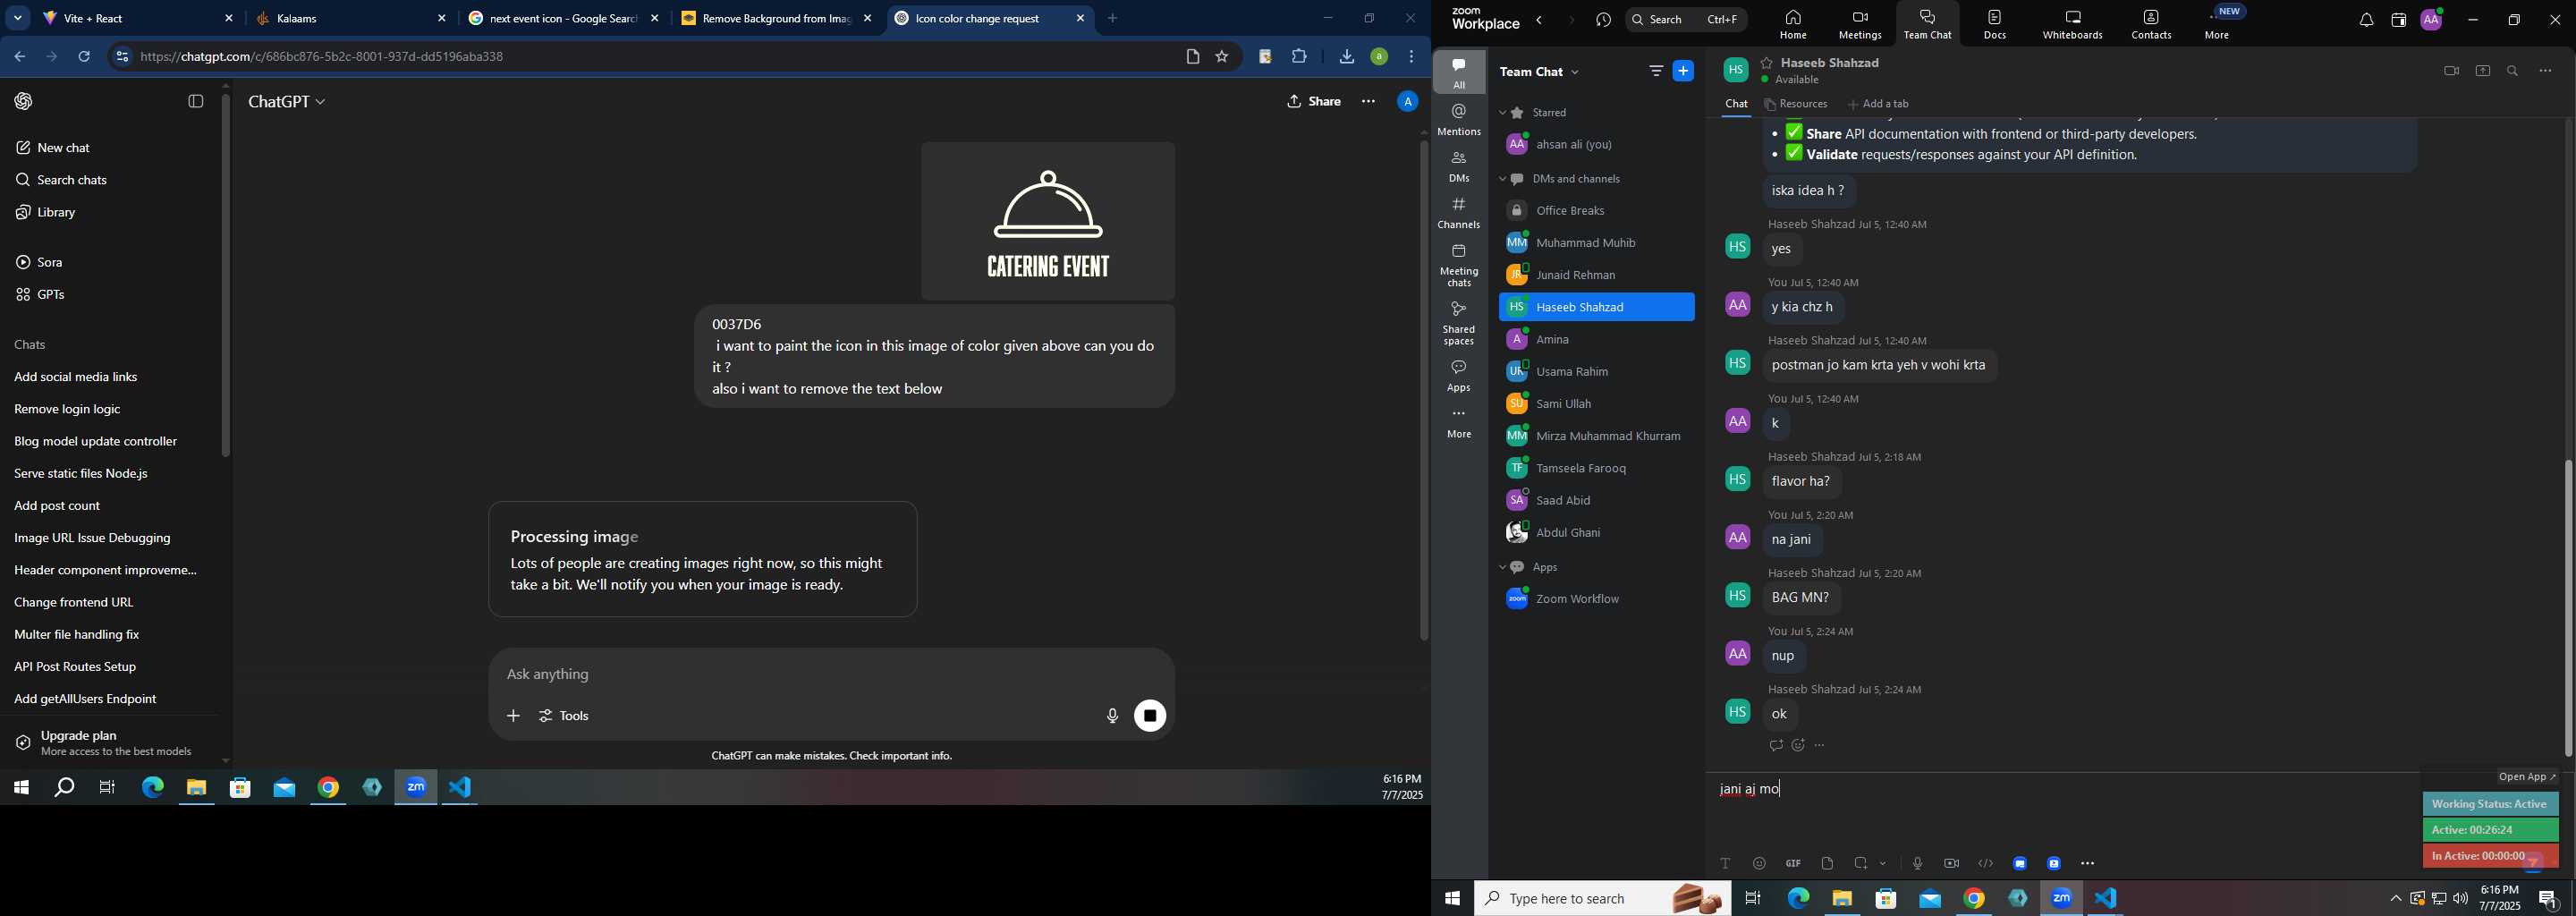Click the Type here to search box

point(1602,899)
